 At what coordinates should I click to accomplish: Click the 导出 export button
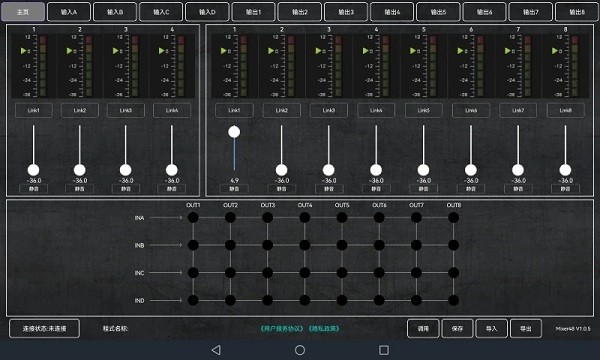click(x=526, y=328)
